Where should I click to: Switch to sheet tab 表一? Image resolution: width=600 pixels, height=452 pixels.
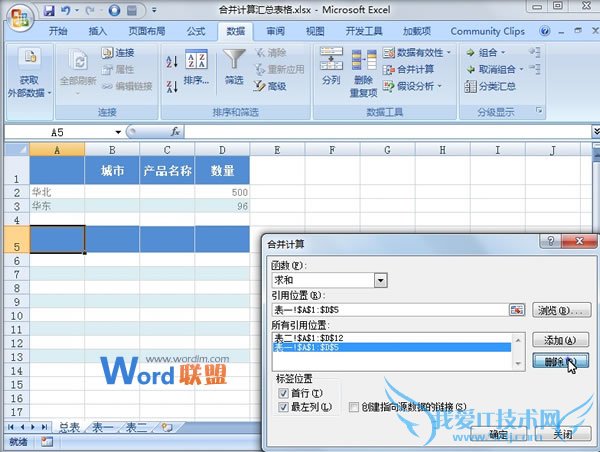click(x=103, y=427)
